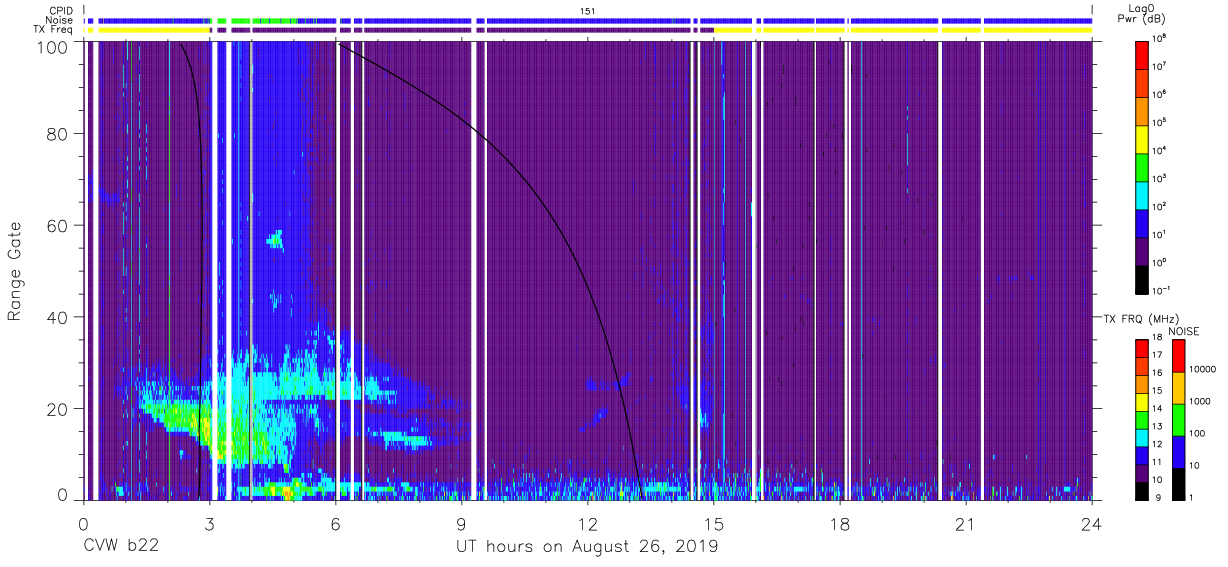Pick the green segment of NOISE colorbar

point(1178,419)
